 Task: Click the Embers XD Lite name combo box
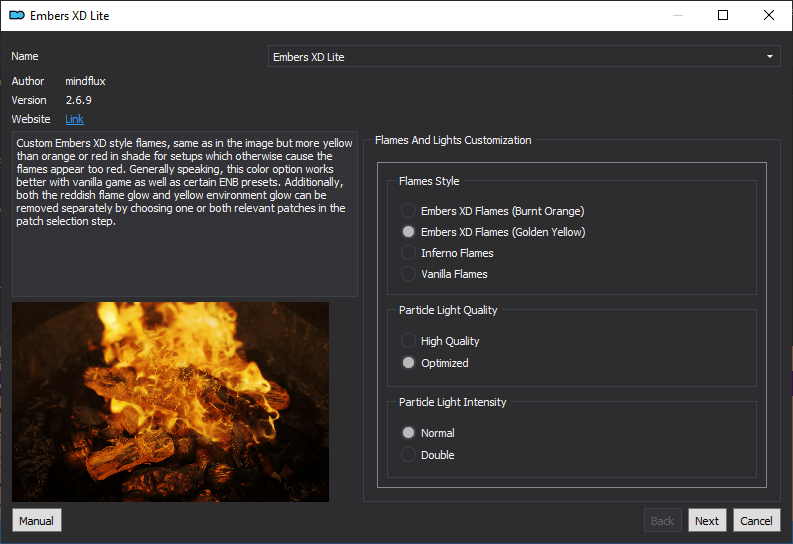[x=524, y=57]
